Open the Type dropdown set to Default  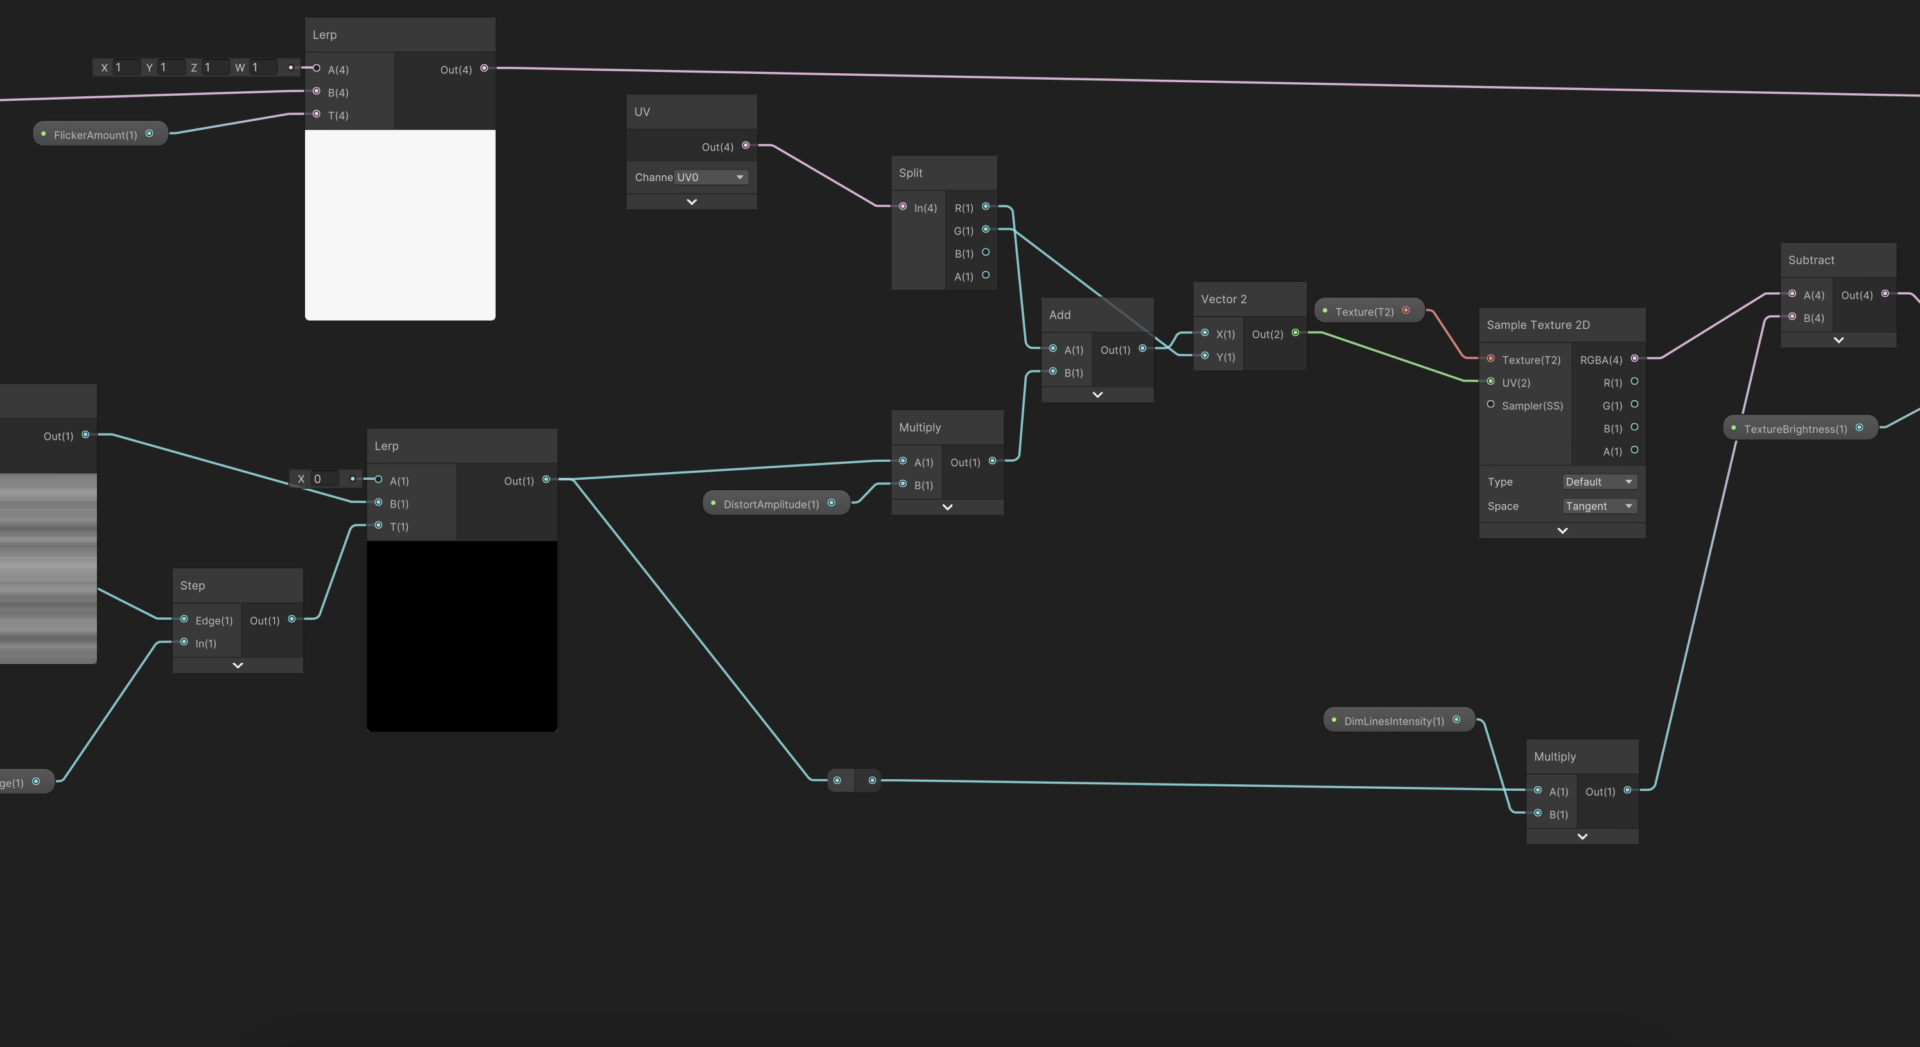tap(1599, 482)
